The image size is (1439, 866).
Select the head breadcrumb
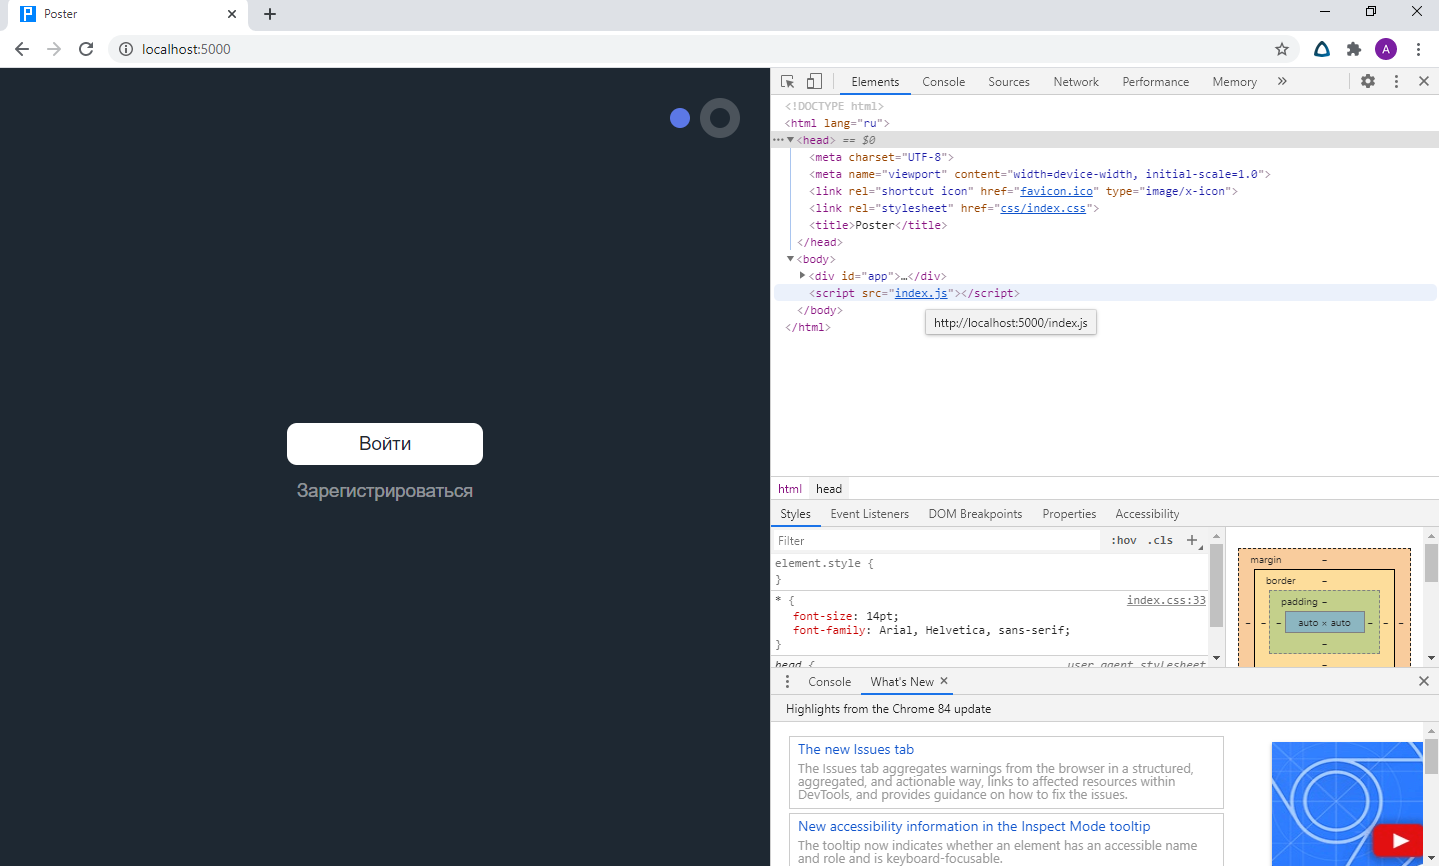pos(829,489)
